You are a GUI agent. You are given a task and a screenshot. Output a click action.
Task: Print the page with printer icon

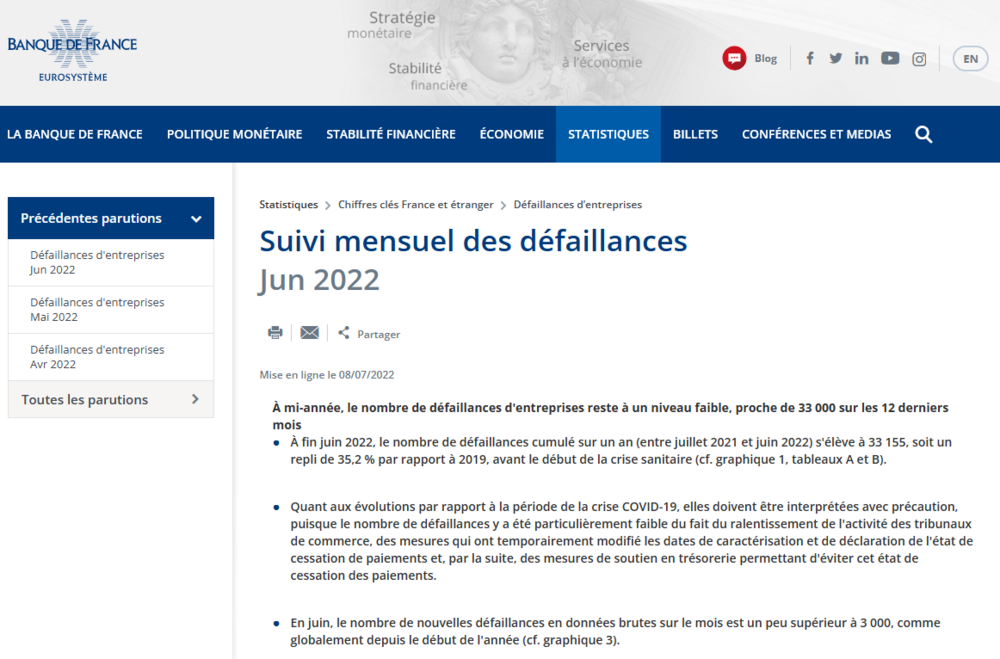pyautogui.click(x=275, y=333)
